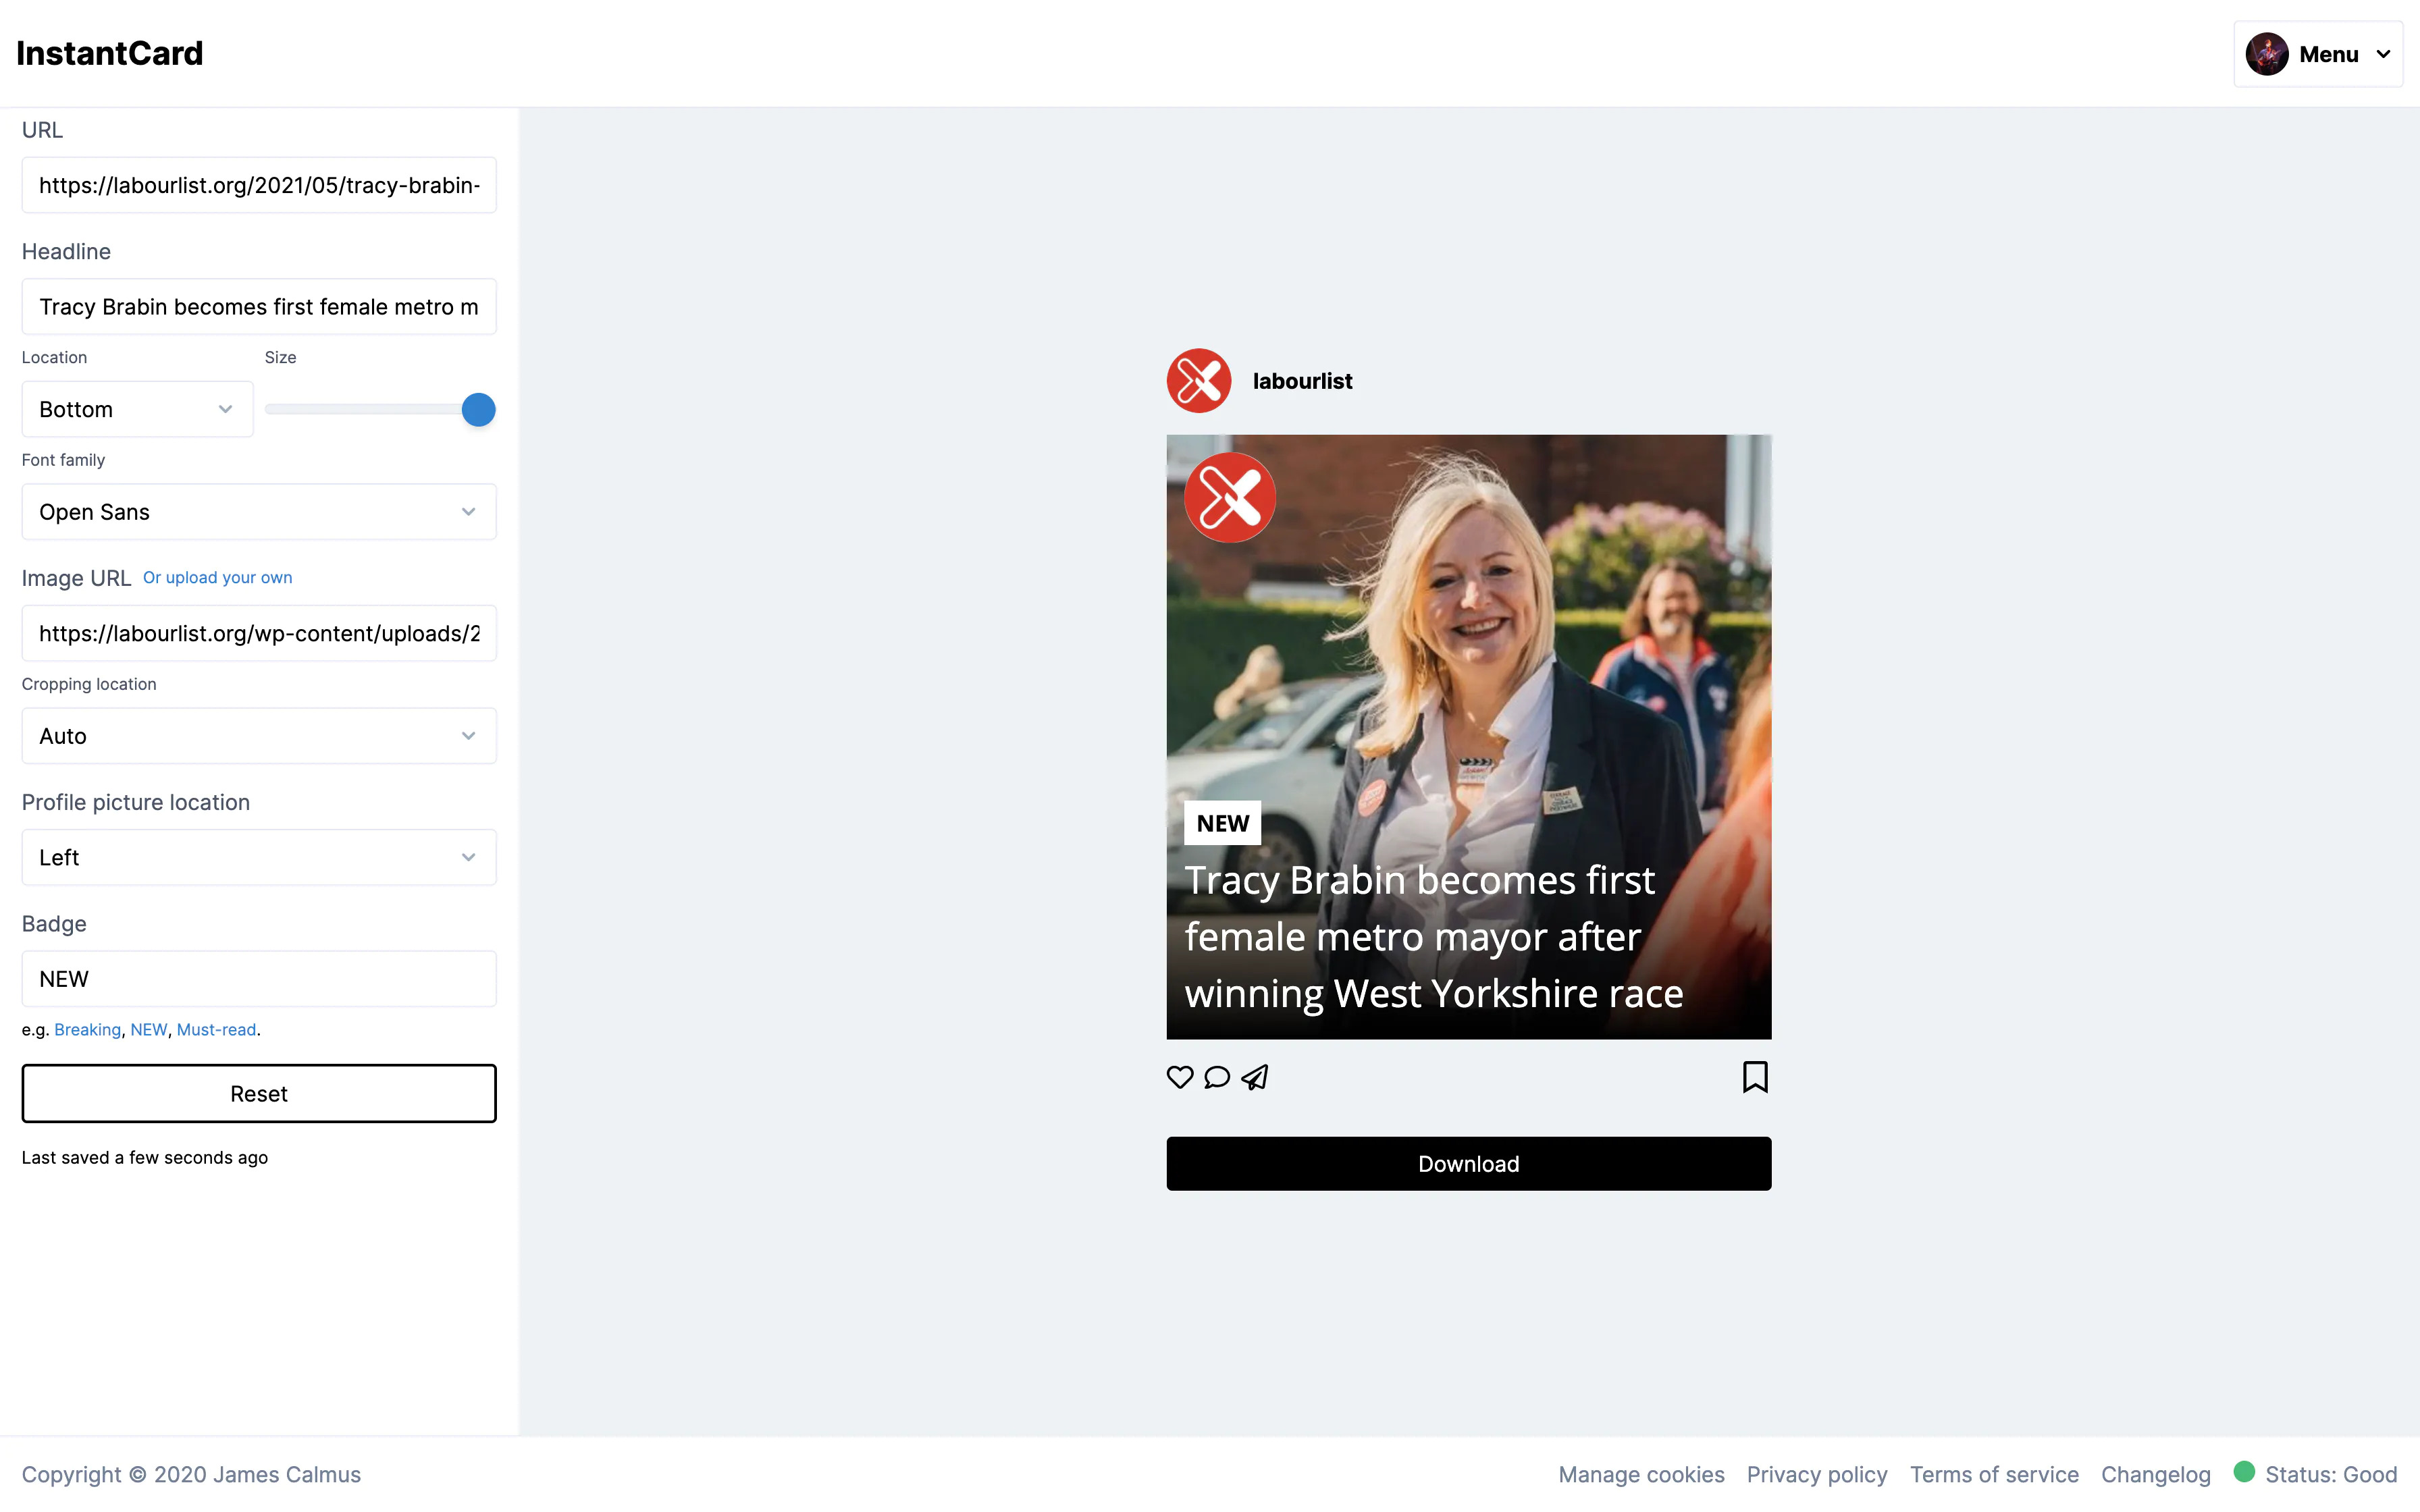
Task: Select the Breaking badge suggestion
Action: [x=87, y=1030]
